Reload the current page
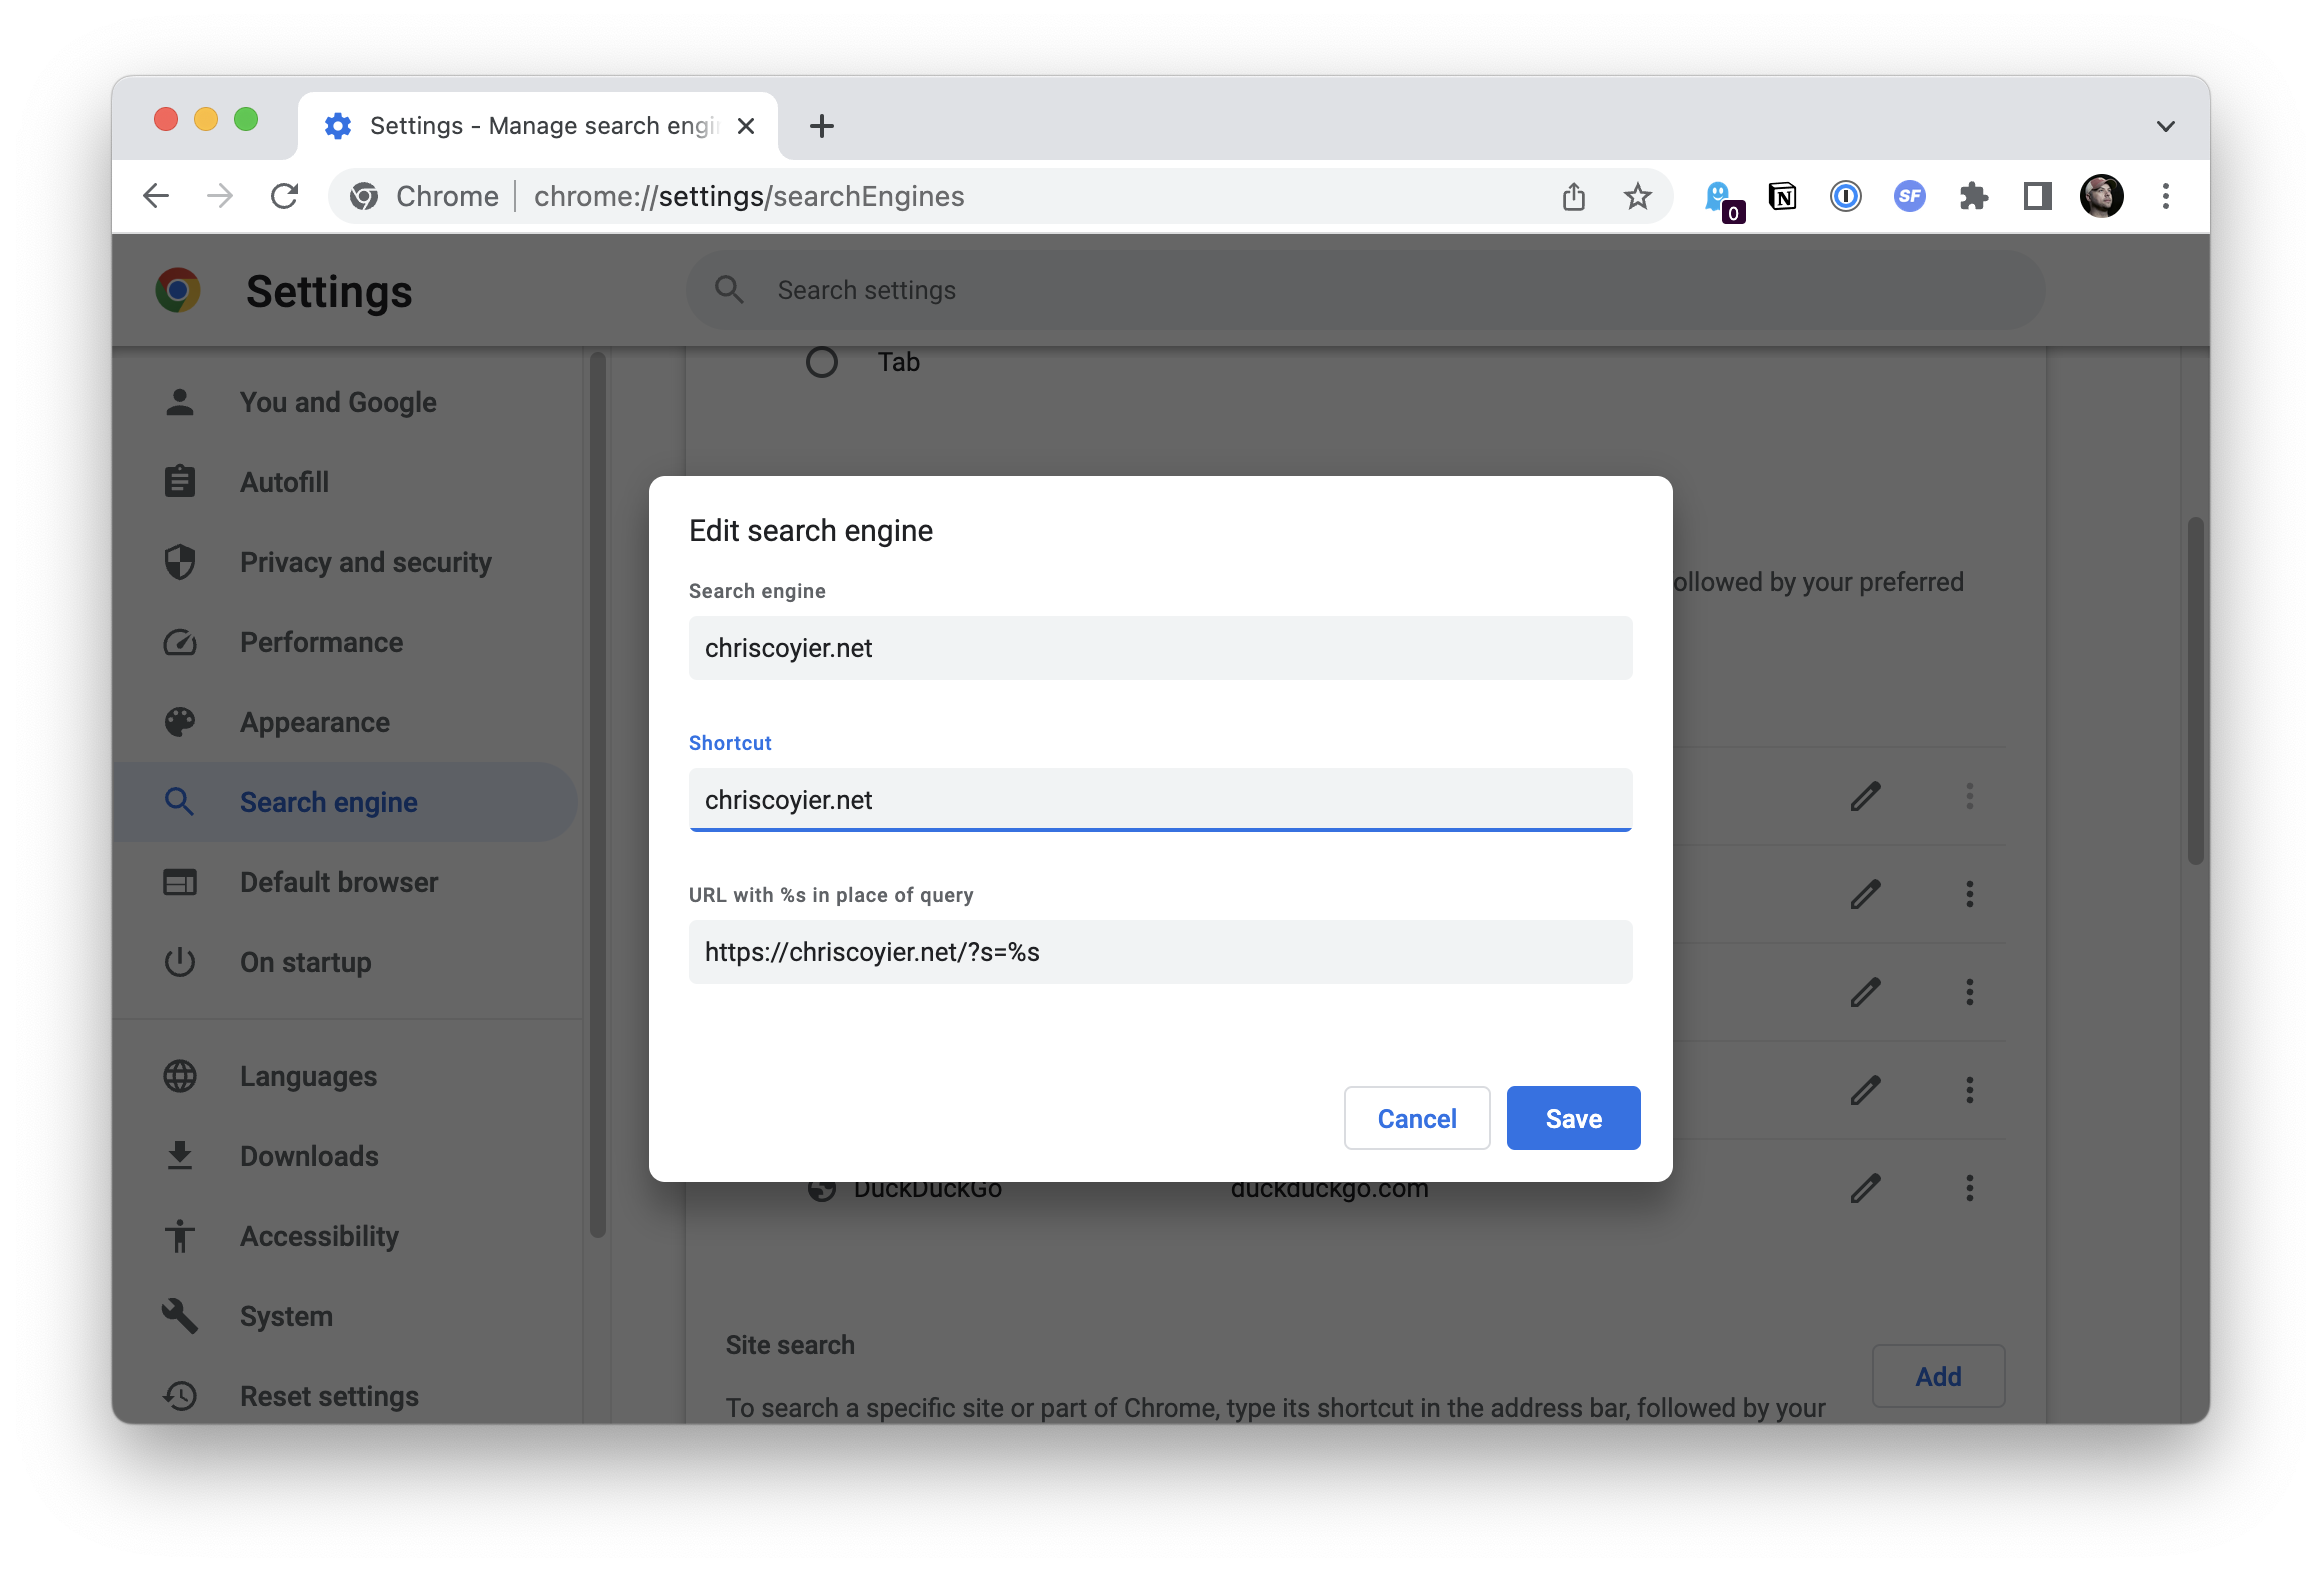2322x1572 pixels. [285, 196]
